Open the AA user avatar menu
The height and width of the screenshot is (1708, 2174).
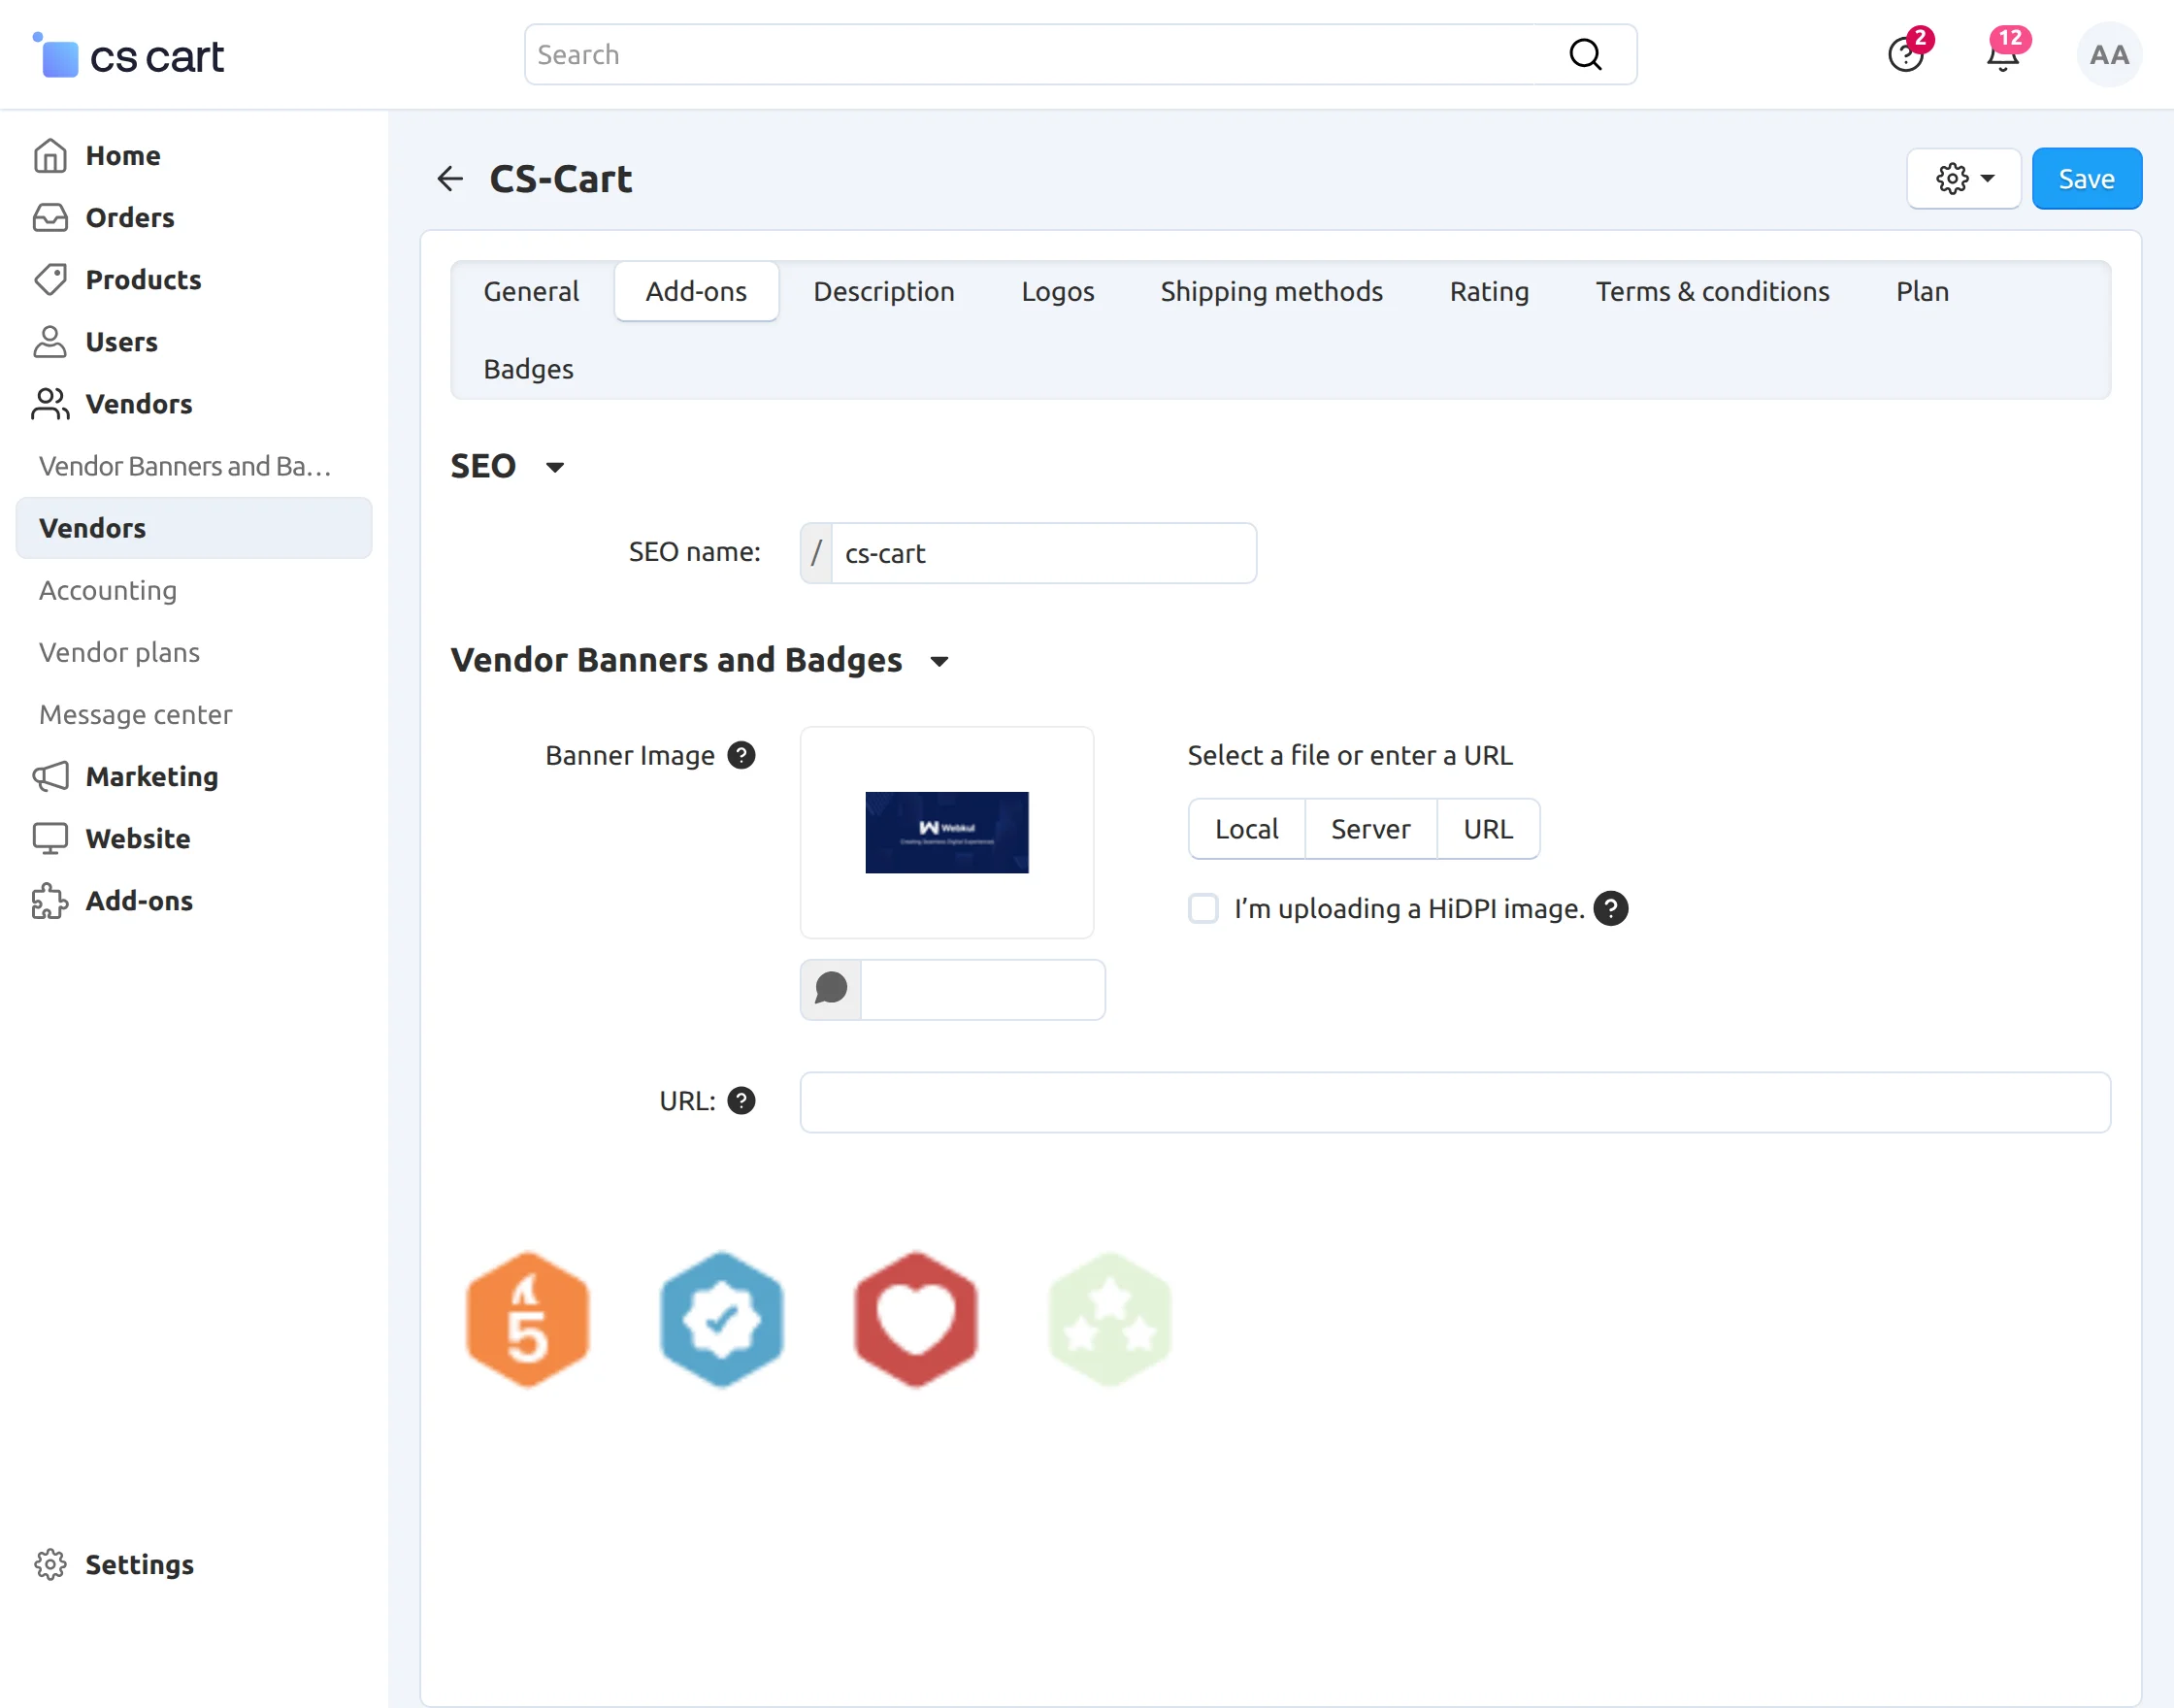[x=2108, y=55]
